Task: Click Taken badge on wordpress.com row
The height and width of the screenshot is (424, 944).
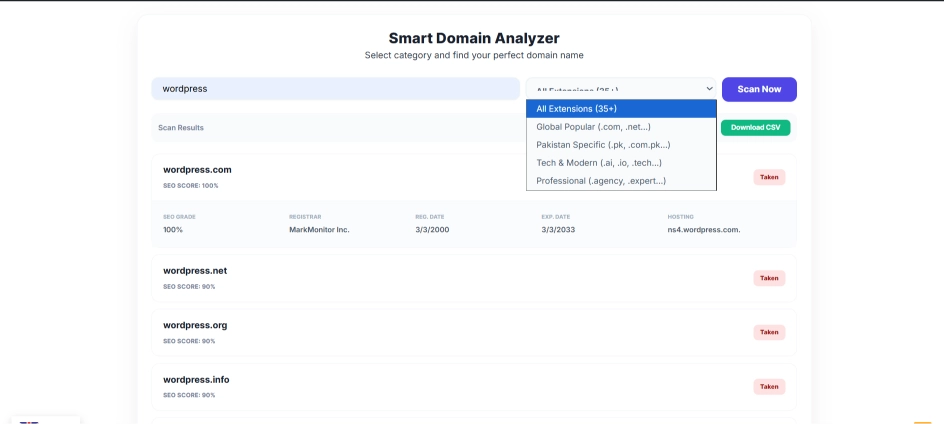Action: (x=769, y=177)
